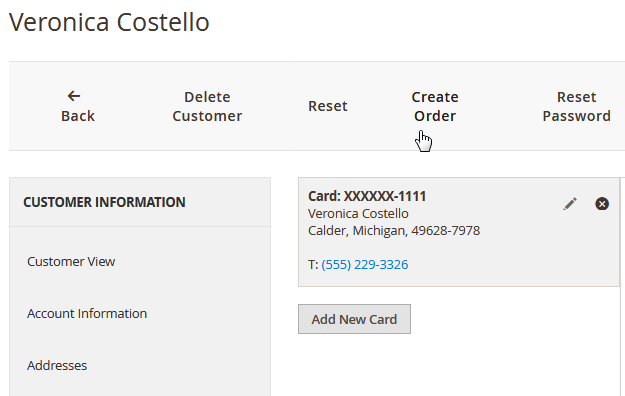Select the Card: XXXXXX-1111 heading
The image size is (625, 396).
coord(367,196)
